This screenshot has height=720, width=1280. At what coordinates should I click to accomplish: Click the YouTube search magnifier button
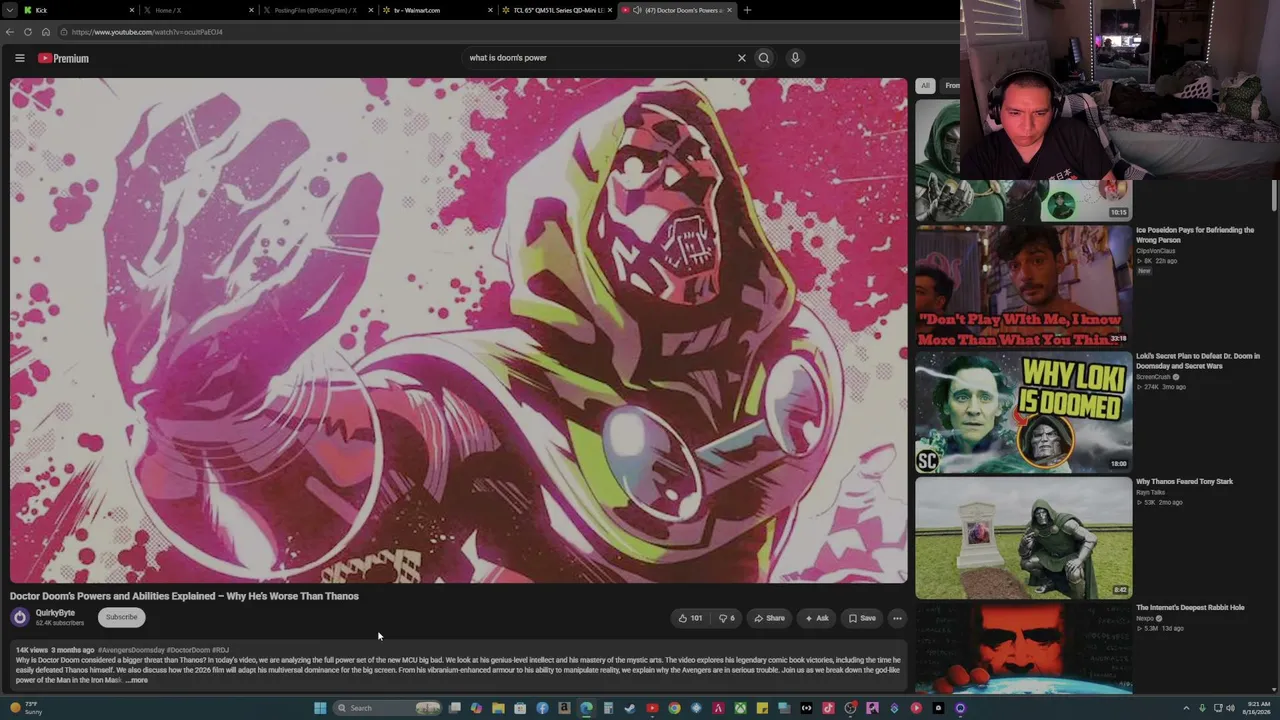click(x=764, y=58)
